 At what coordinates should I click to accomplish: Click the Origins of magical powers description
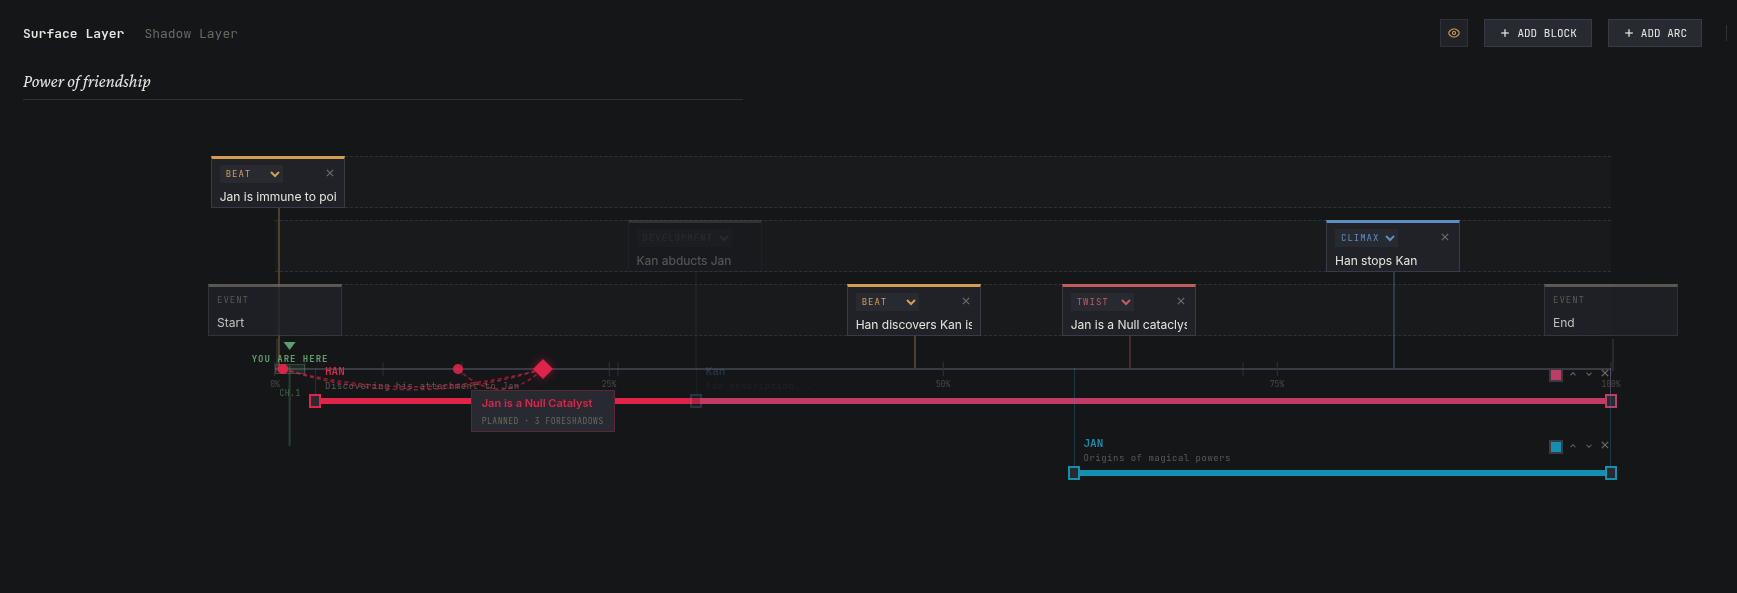(1157, 458)
